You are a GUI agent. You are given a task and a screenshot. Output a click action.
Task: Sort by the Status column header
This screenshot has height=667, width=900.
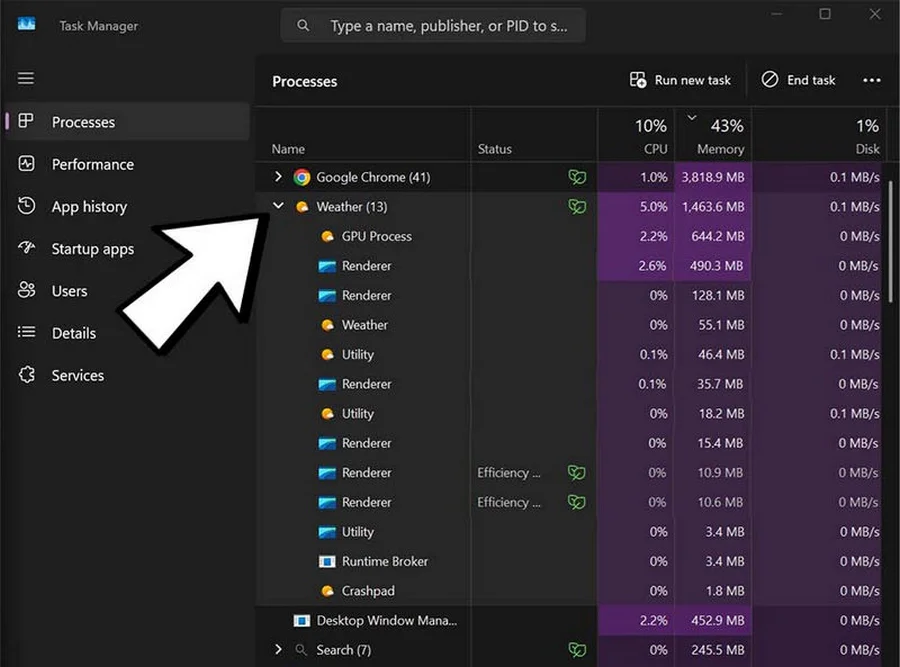(x=534, y=134)
